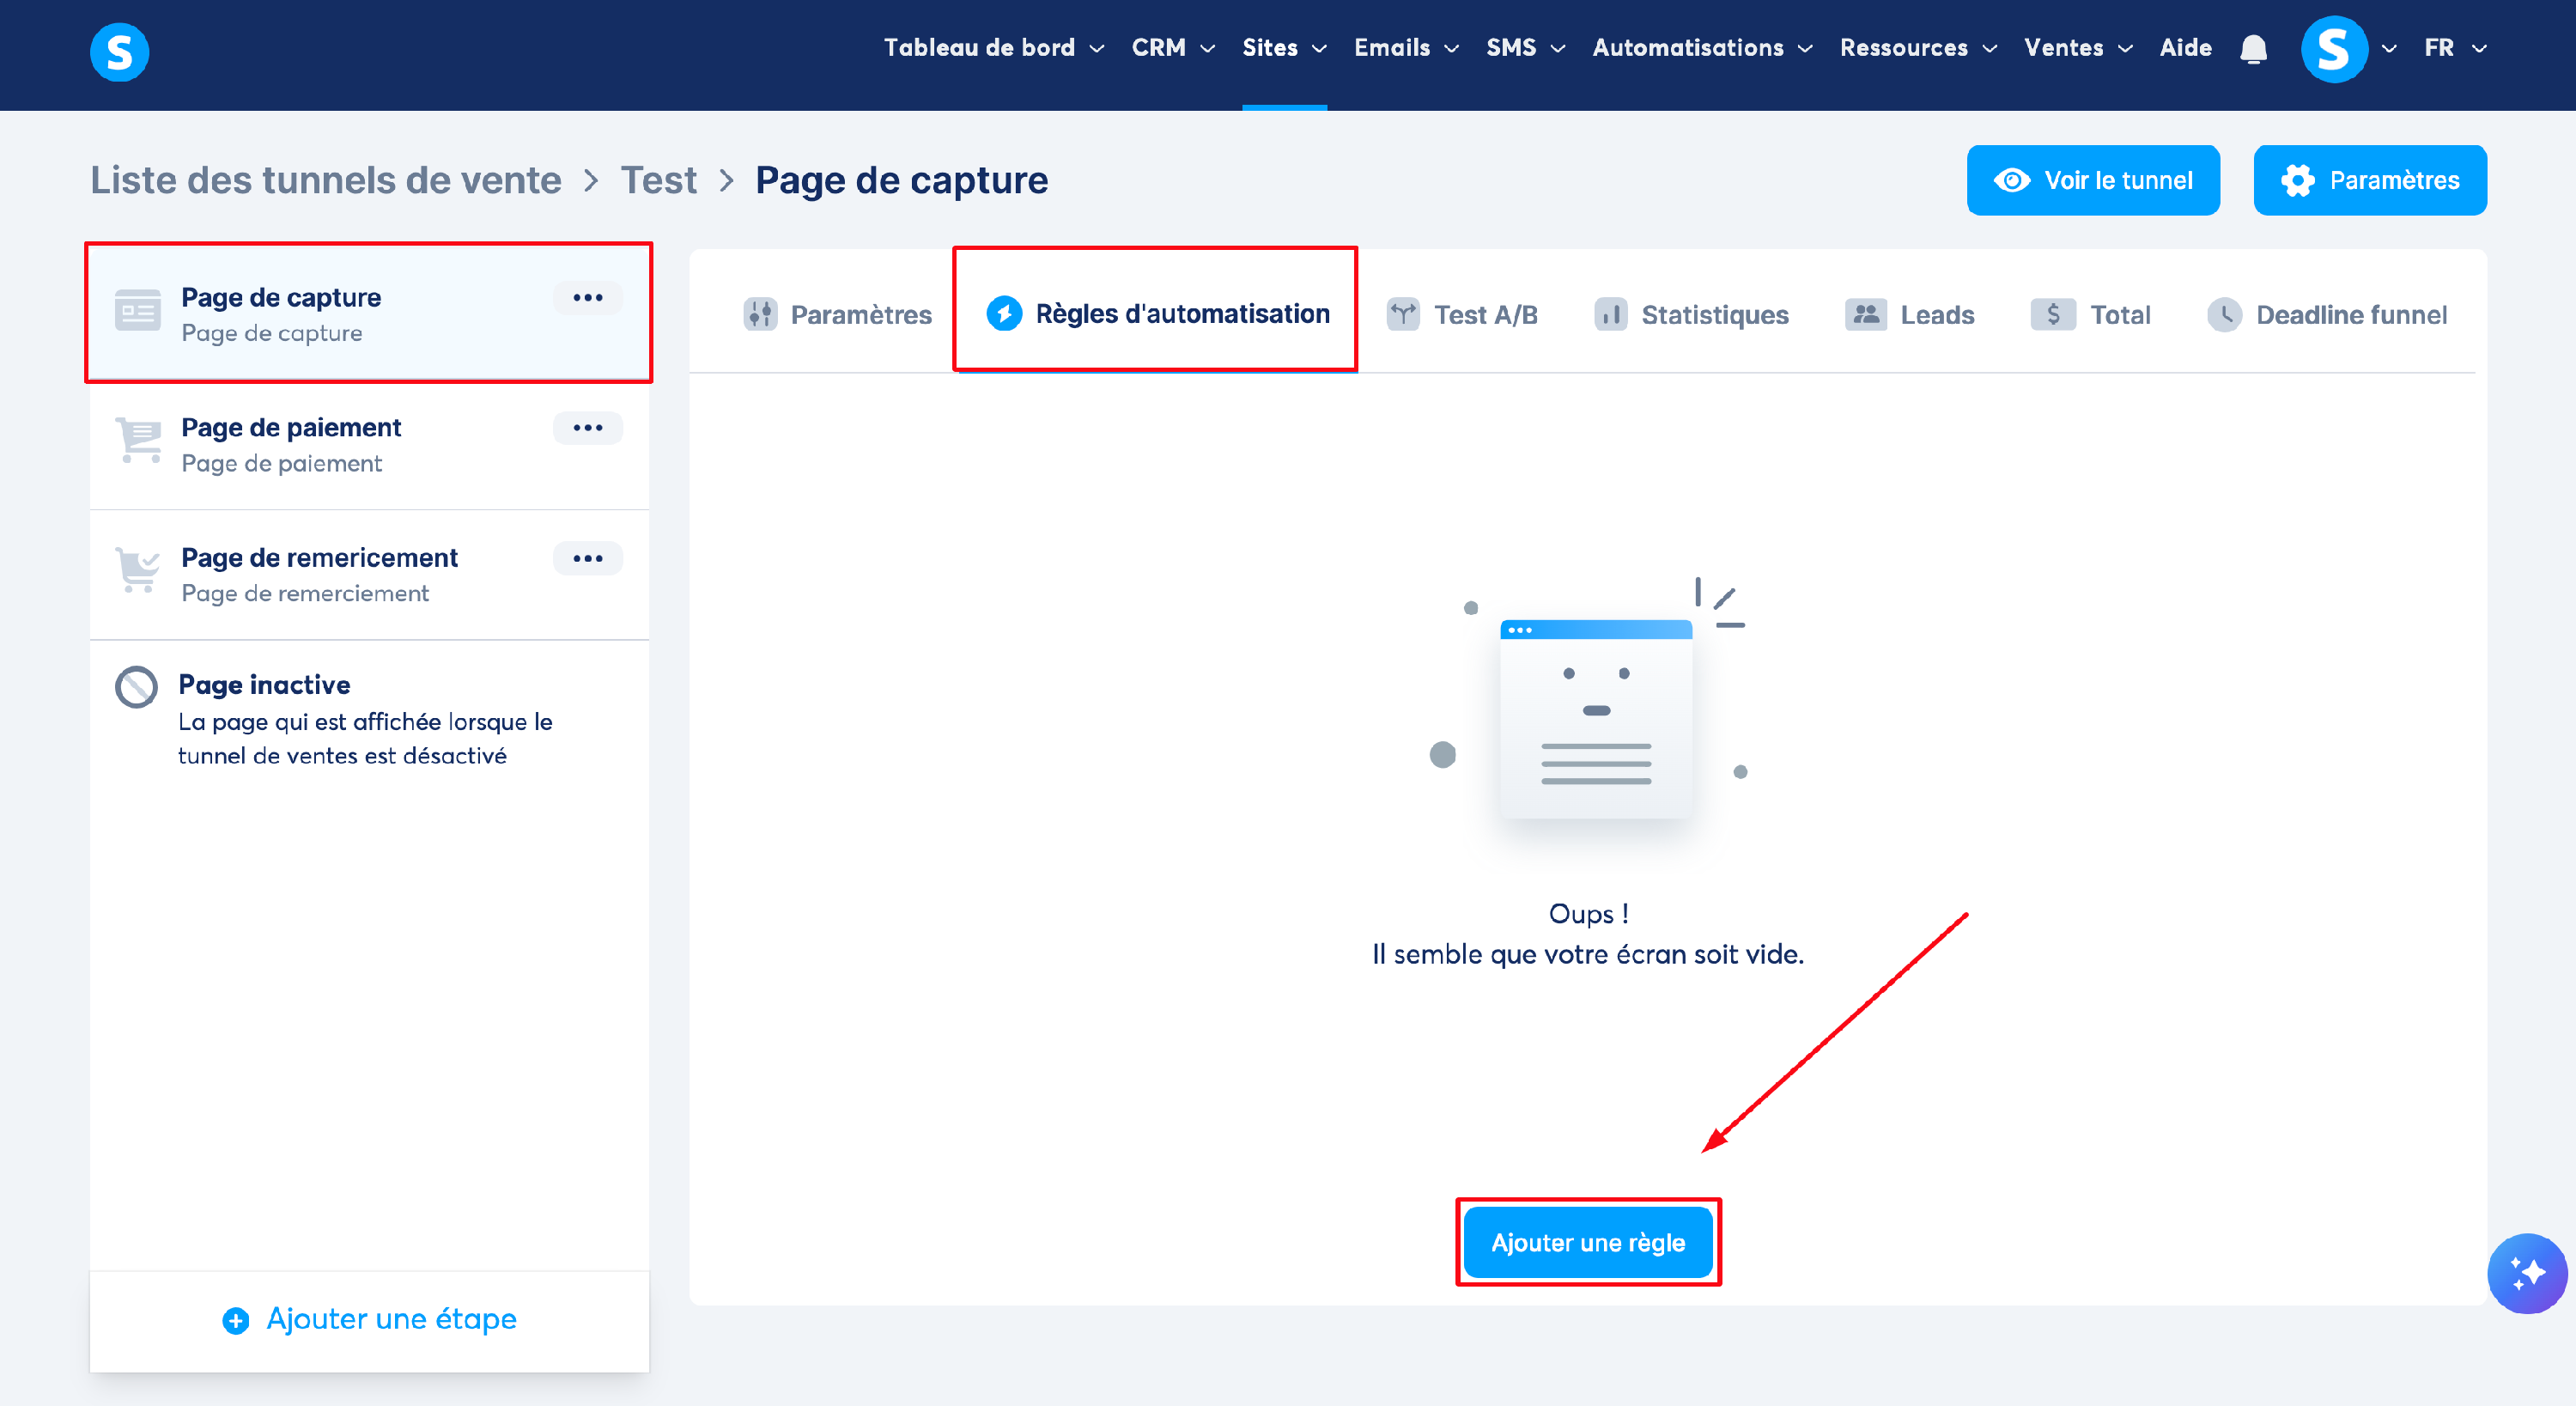
Task: Open three-dots menu for Page de remericement
Action: pos(588,558)
